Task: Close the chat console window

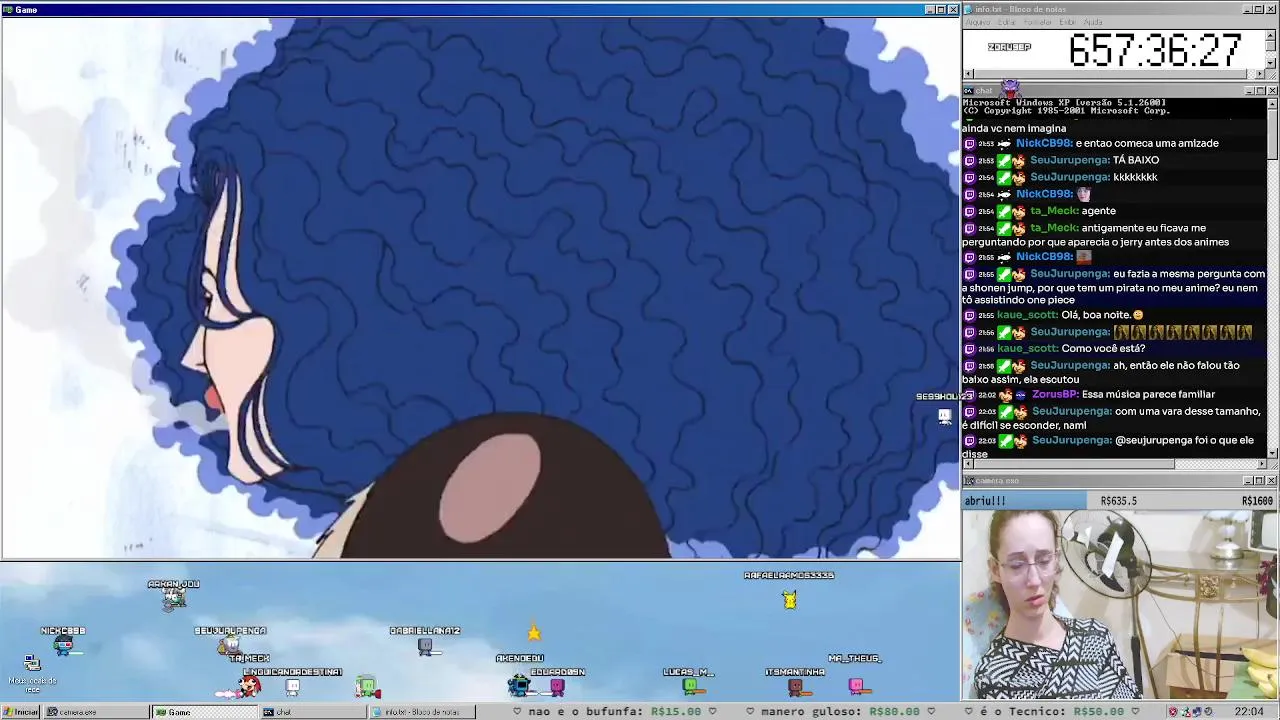Action: pyautogui.click(x=1271, y=91)
